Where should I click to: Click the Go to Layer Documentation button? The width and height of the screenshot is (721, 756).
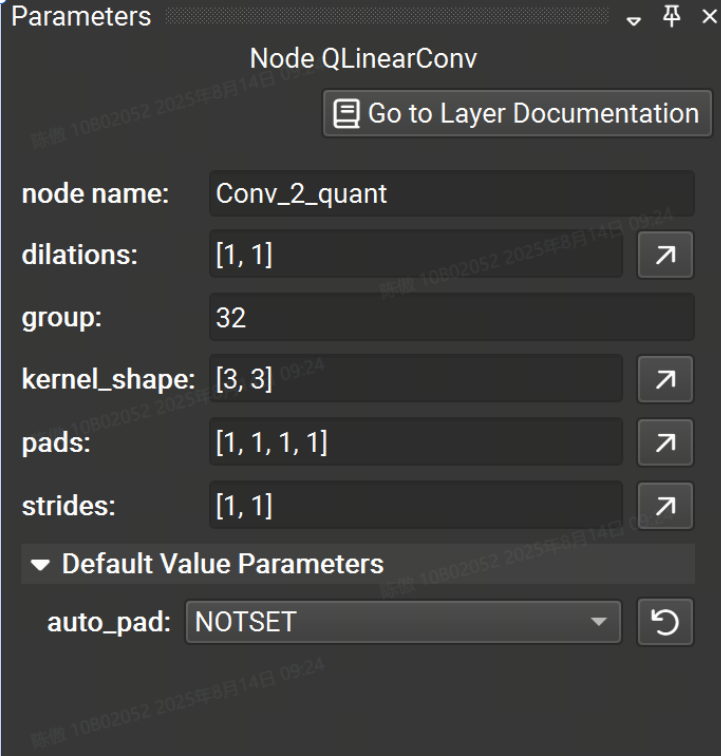[x=516, y=114]
